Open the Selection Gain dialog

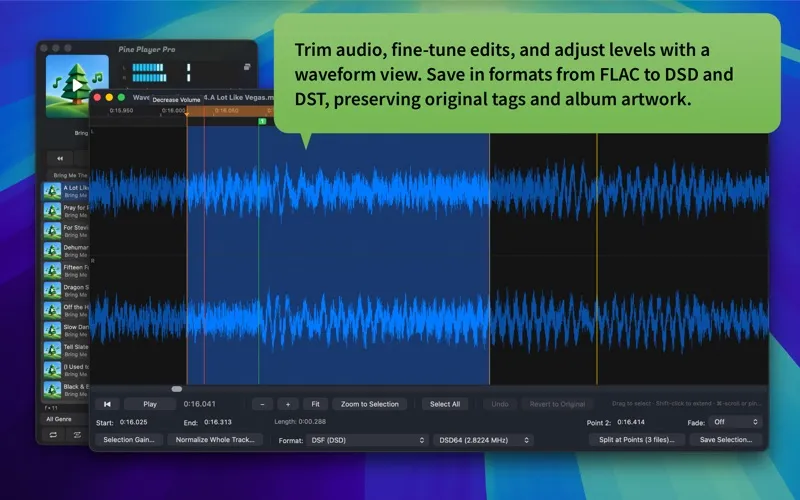point(129,439)
